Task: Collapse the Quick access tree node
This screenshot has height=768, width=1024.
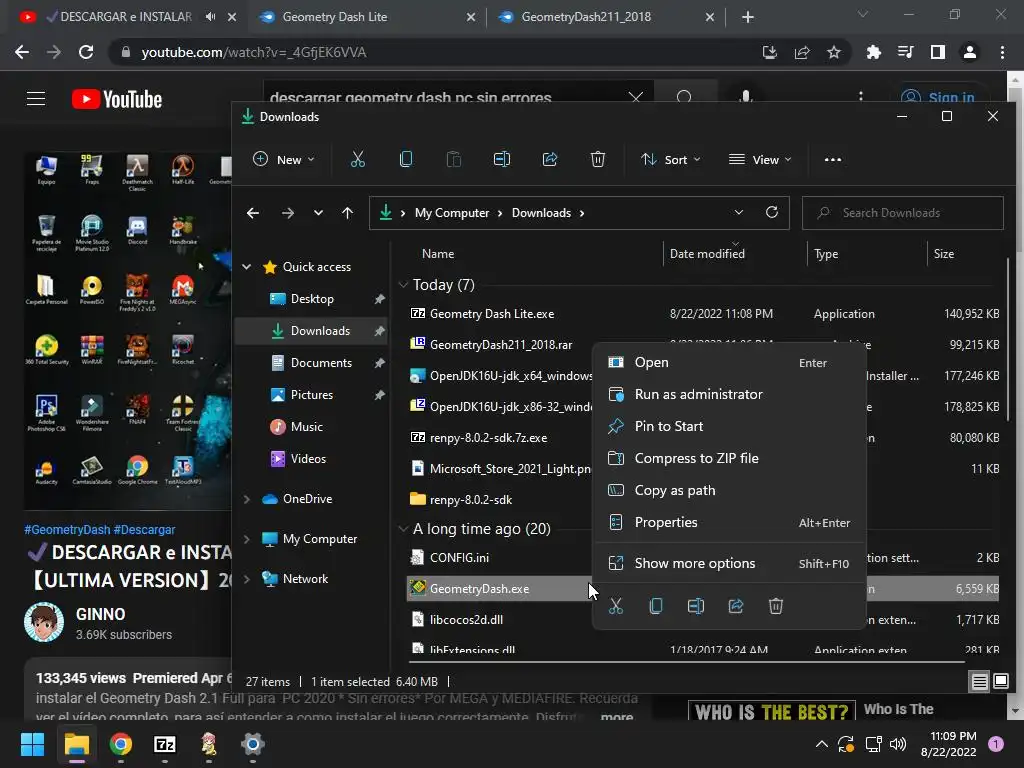Action: tap(247, 266)
